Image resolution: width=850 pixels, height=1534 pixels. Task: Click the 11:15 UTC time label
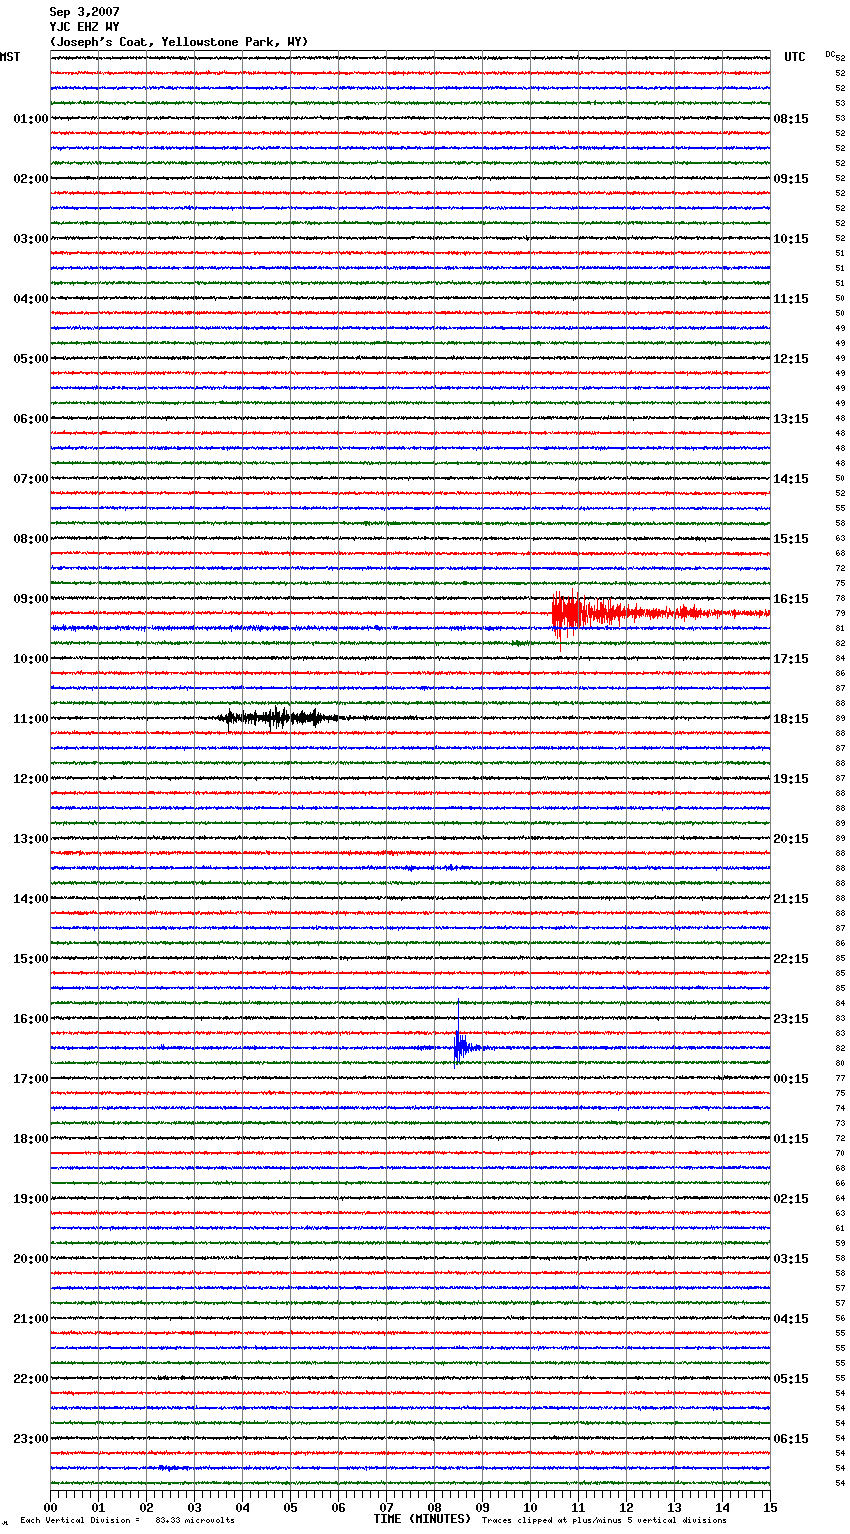[x=791, y=299]
